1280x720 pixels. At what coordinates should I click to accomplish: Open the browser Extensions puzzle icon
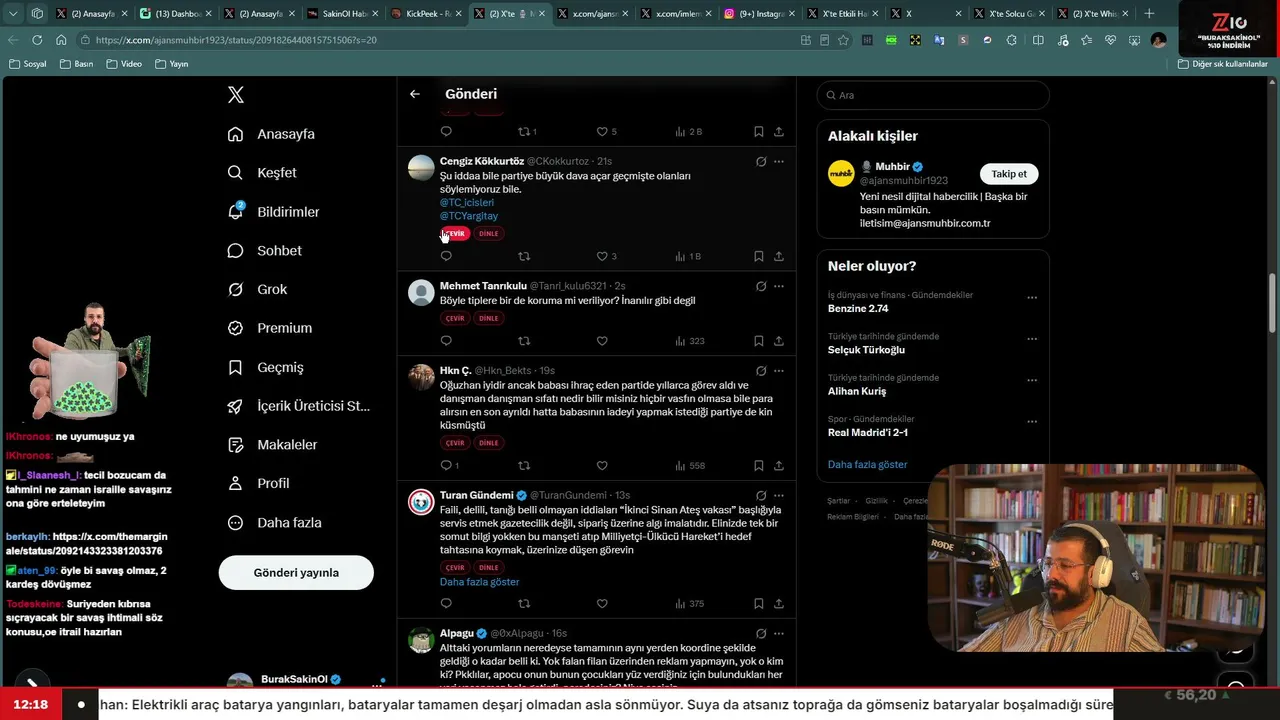click(1013, 40)
